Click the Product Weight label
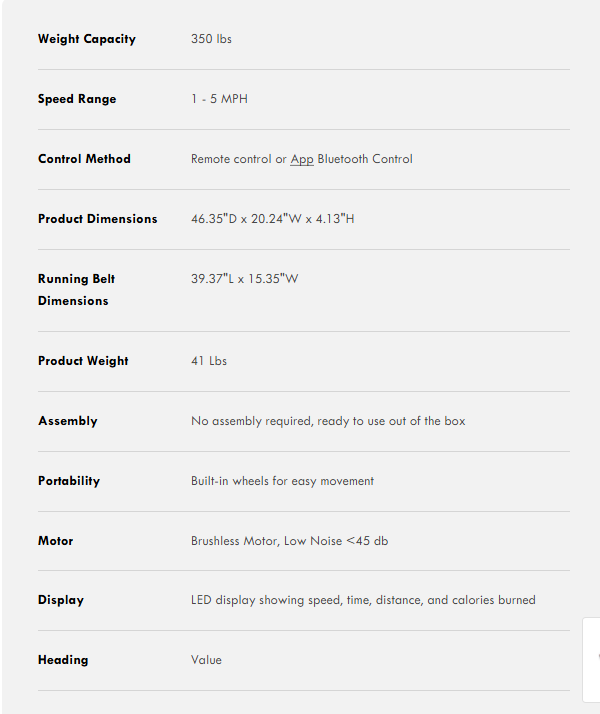Viewport: 600px width, 714px height. click(83, 361)
